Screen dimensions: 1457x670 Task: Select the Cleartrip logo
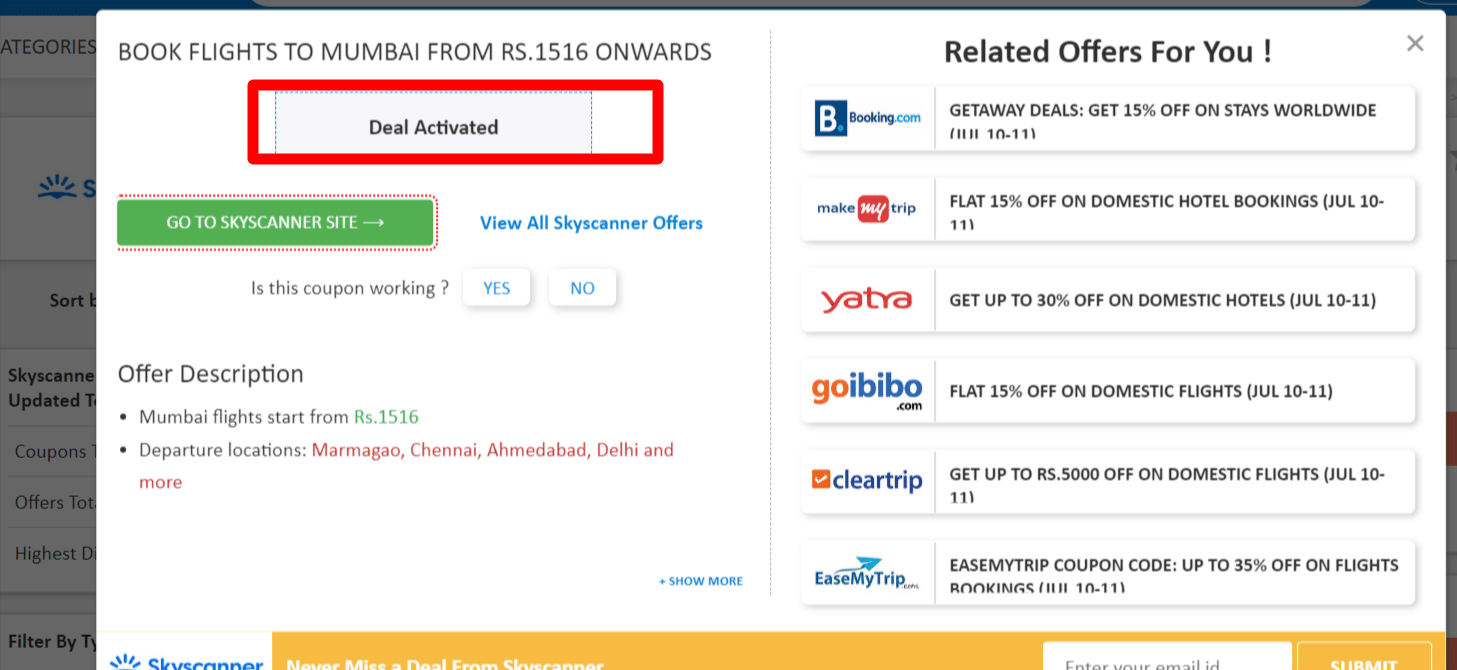[x=866, y=481]
